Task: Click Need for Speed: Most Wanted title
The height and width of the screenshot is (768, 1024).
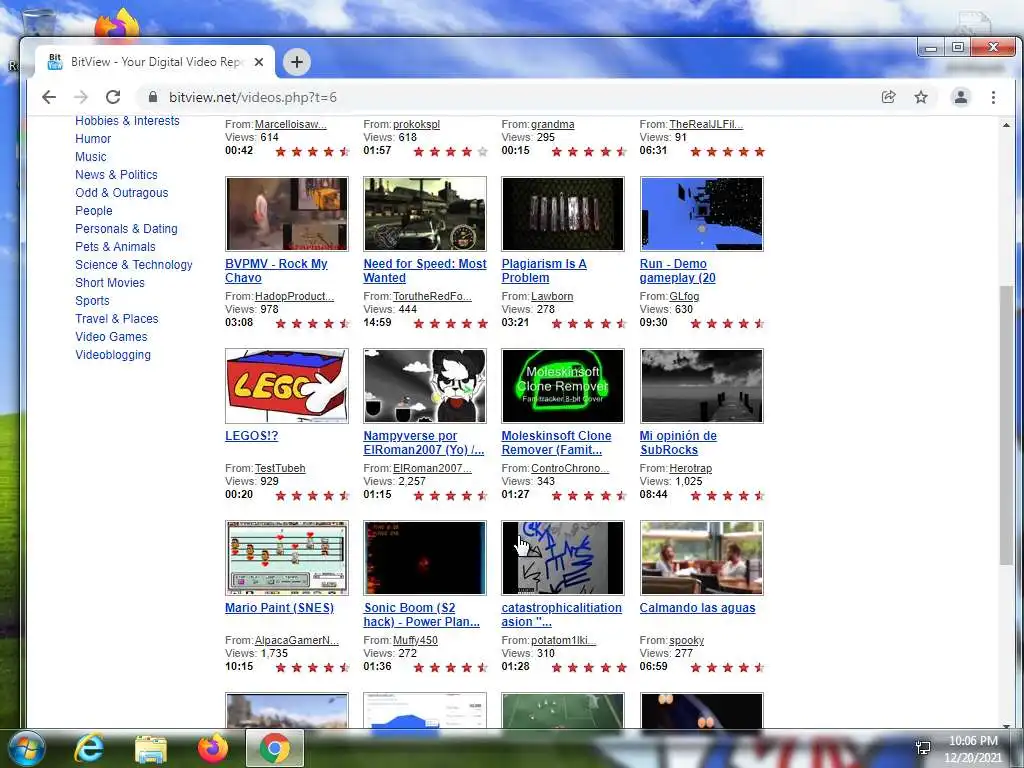Action: [425, 270]
